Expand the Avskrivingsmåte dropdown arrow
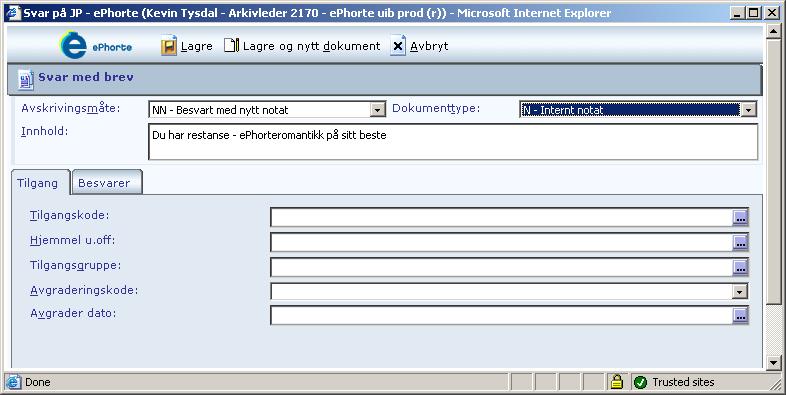This screenshot has width=786, height=395. point(377,110)
